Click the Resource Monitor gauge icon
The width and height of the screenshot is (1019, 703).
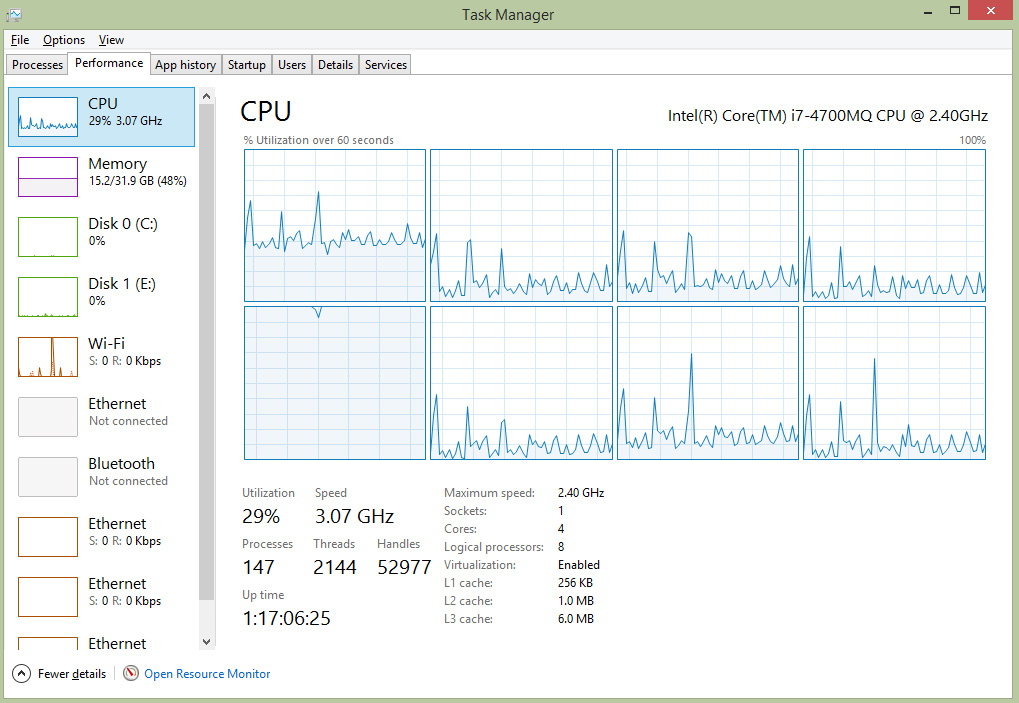tap(131, 673)
